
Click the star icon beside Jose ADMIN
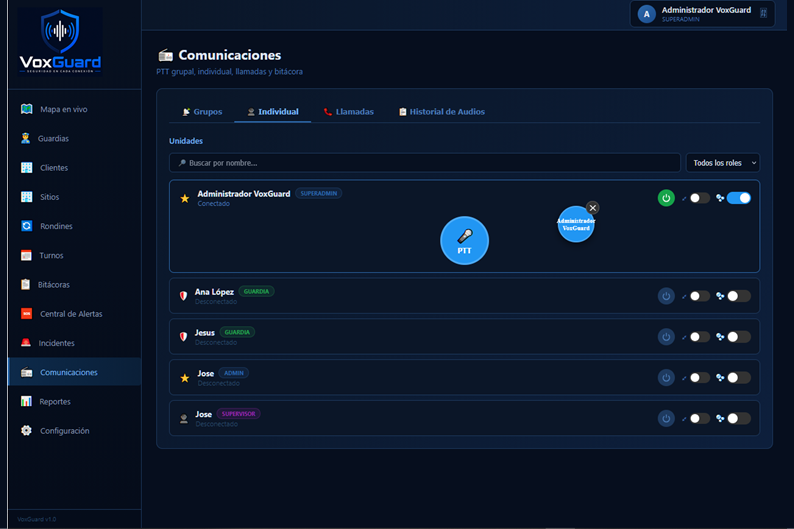pyautogui.click(x=185, y=378)
